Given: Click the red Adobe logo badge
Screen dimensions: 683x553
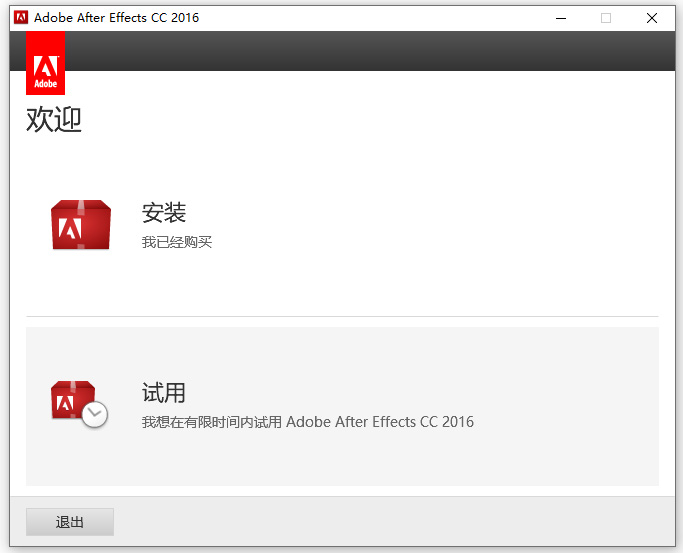Looking at the screenshot, I should (45, 63).
